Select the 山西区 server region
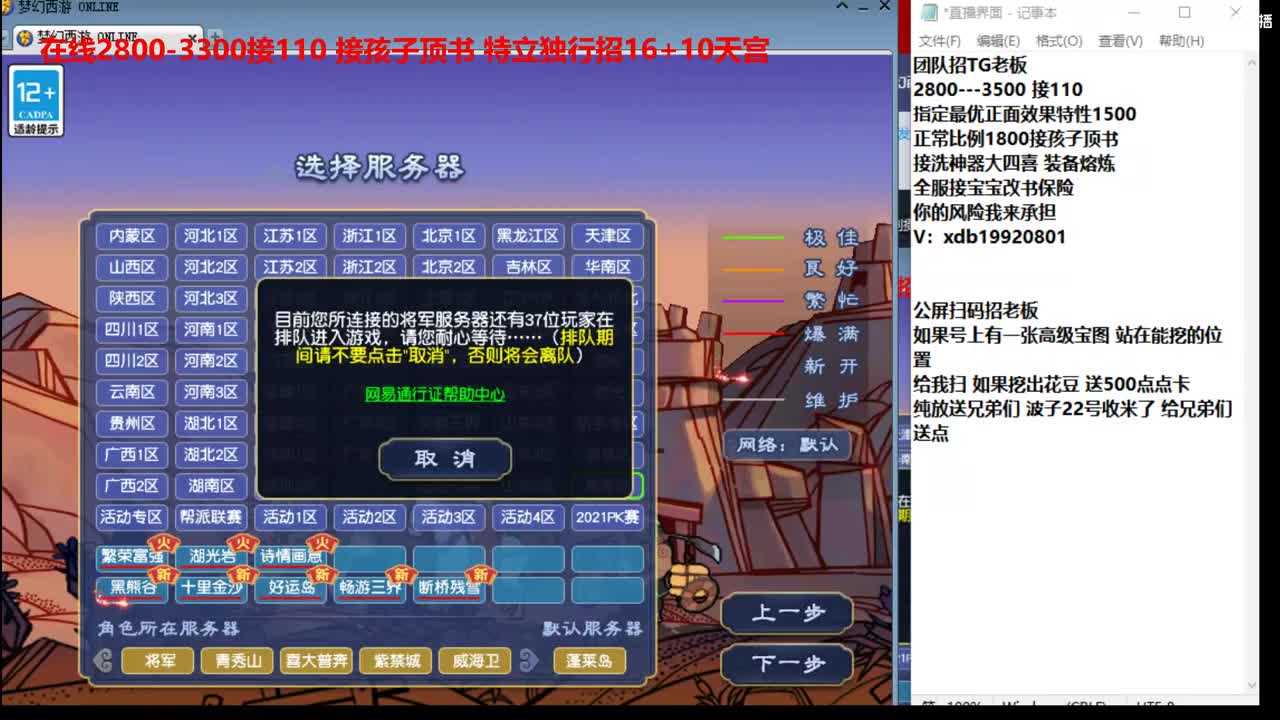 [132, 267]
